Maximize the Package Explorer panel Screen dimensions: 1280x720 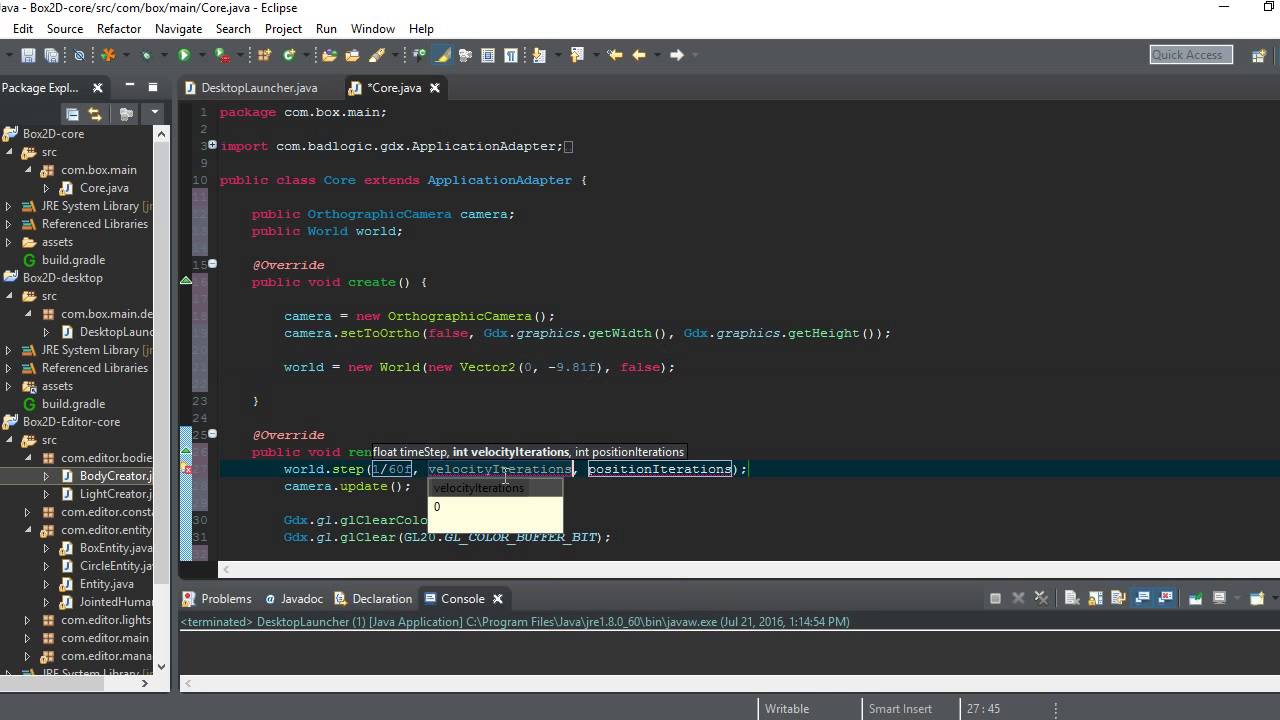[152, 87]
